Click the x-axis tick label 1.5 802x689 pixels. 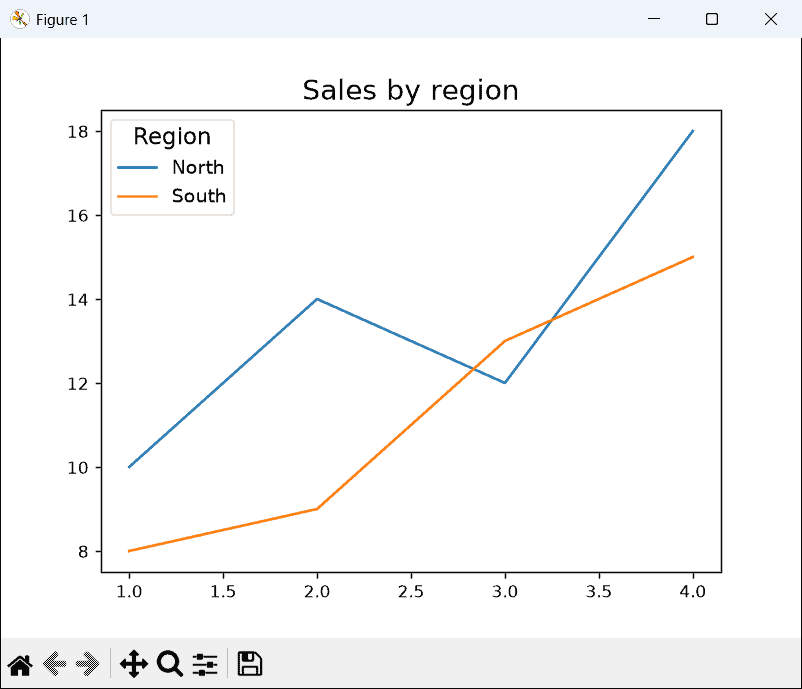[x=223, y=592]
